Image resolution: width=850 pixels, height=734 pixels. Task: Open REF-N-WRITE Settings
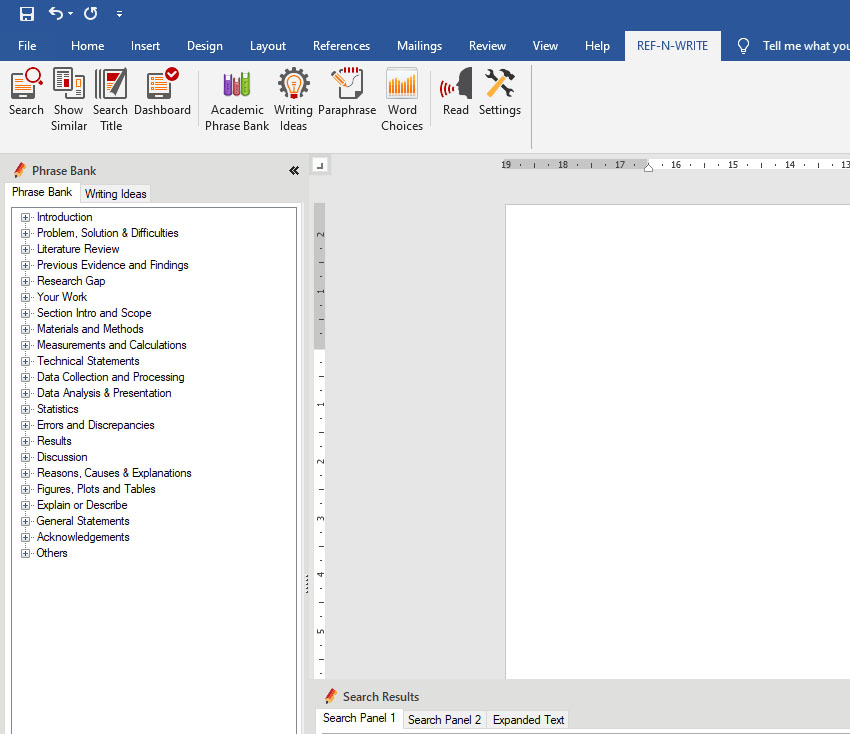499,92
